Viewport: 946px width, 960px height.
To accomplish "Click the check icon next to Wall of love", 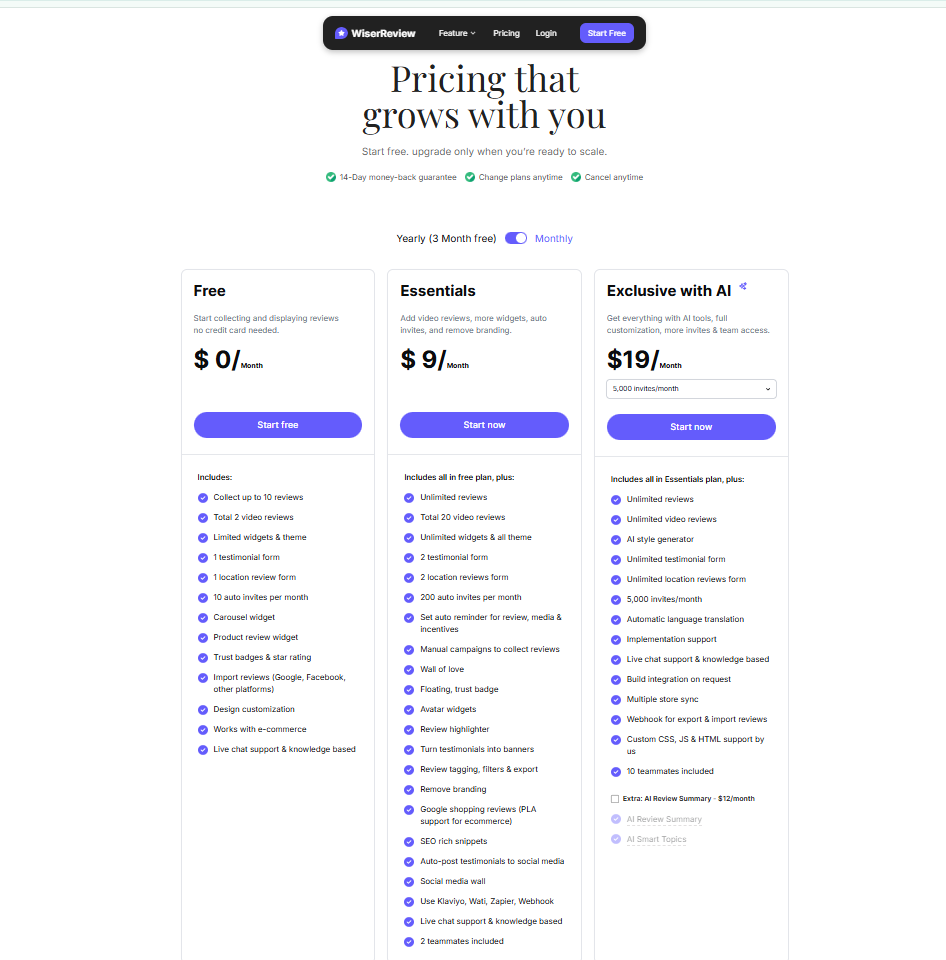I will (408, 669).
